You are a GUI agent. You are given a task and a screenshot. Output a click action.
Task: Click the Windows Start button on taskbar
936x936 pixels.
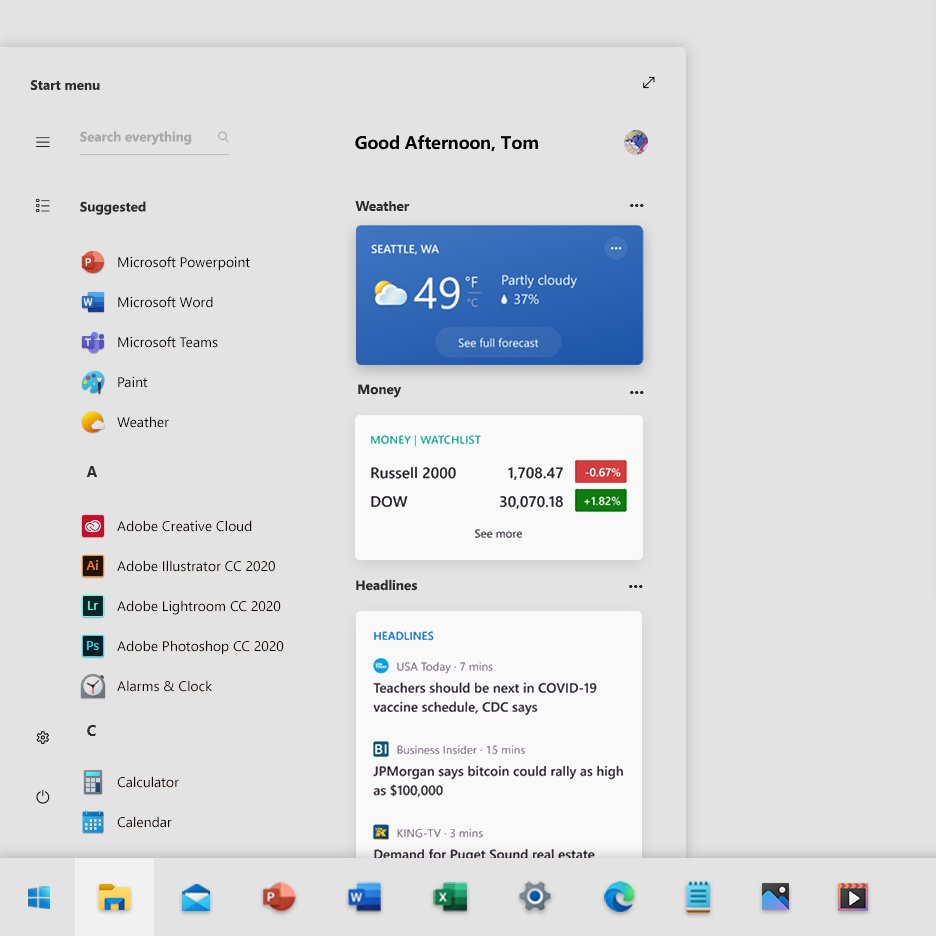(39, 897)
